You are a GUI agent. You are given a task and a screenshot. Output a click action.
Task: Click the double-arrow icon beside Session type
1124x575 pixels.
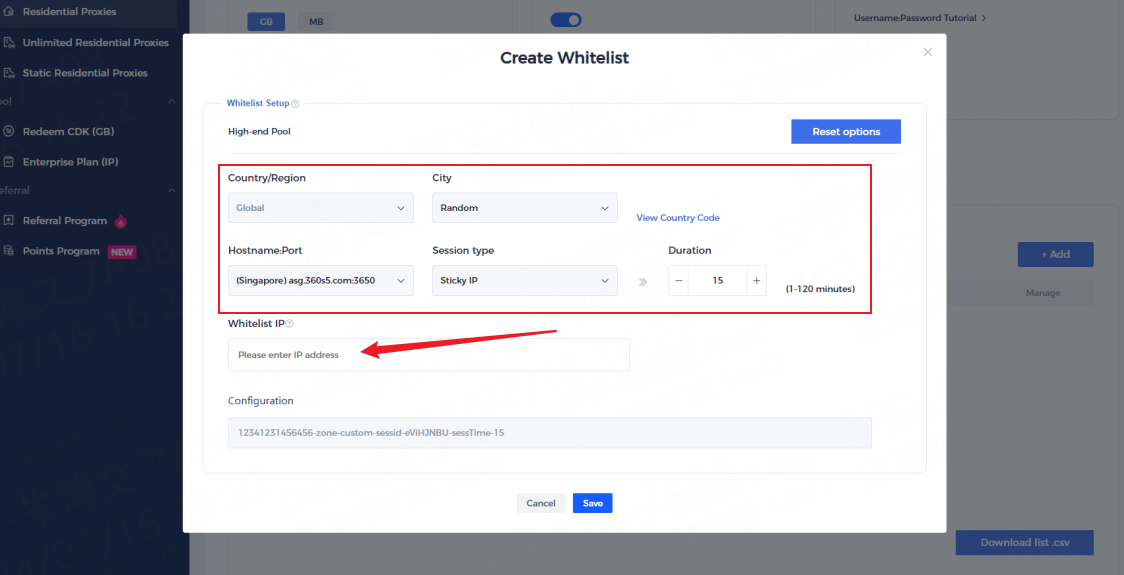click(x=642, y=282)
